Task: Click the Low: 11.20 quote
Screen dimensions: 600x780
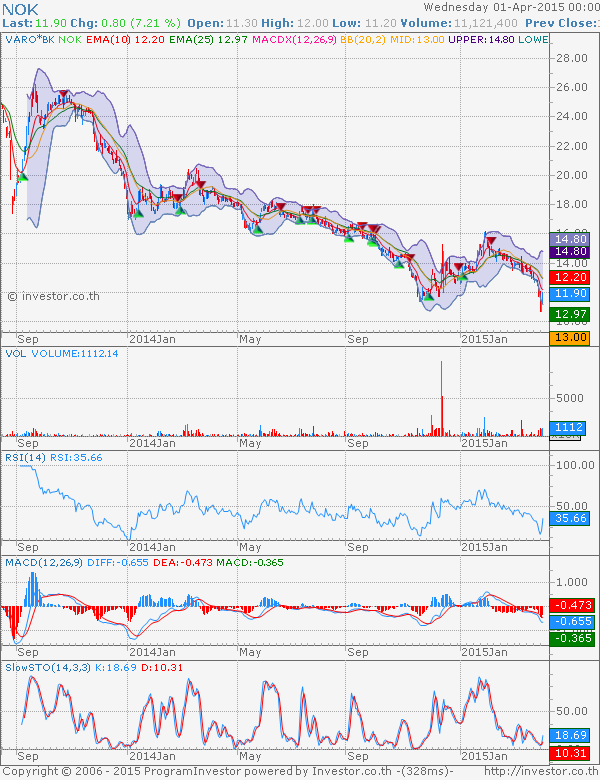Action: pos(364,23)
